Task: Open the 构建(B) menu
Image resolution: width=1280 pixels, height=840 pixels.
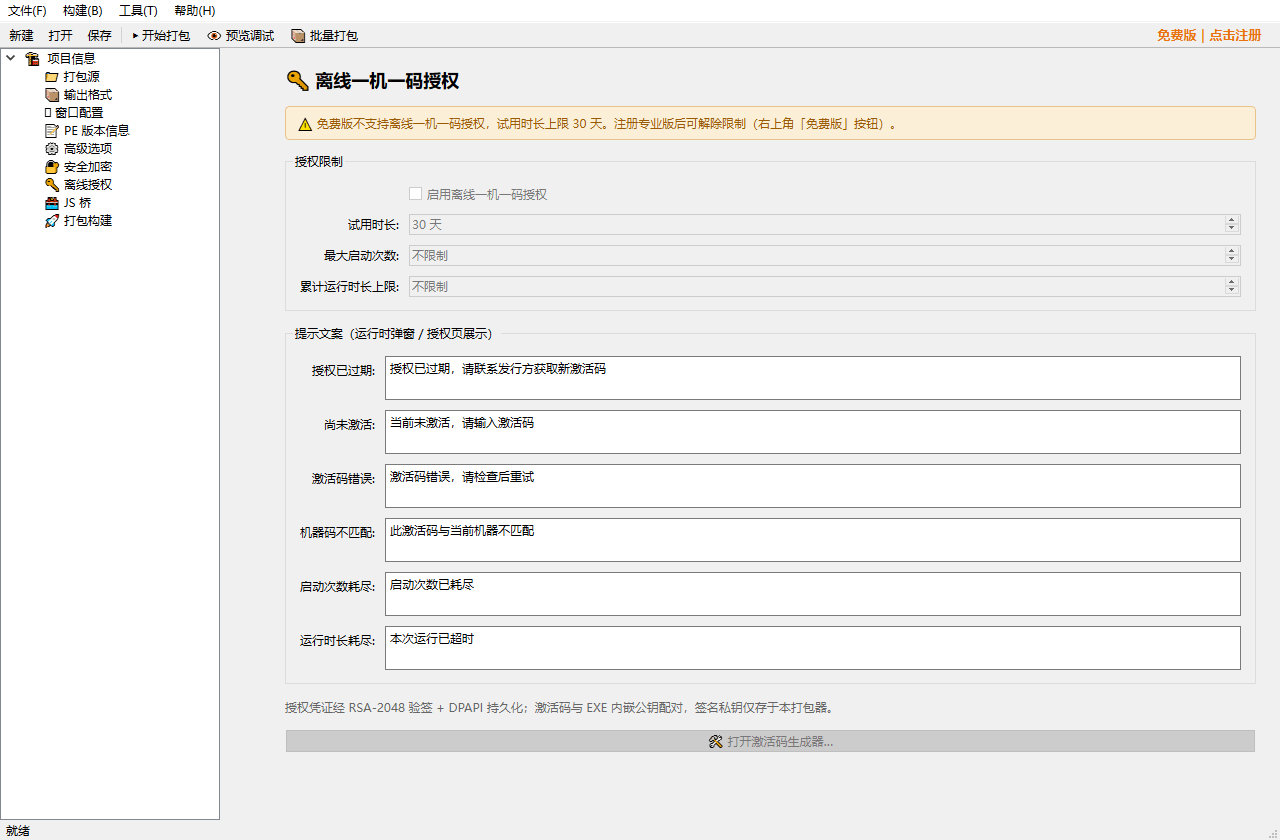Action: (x=82, y=11)
